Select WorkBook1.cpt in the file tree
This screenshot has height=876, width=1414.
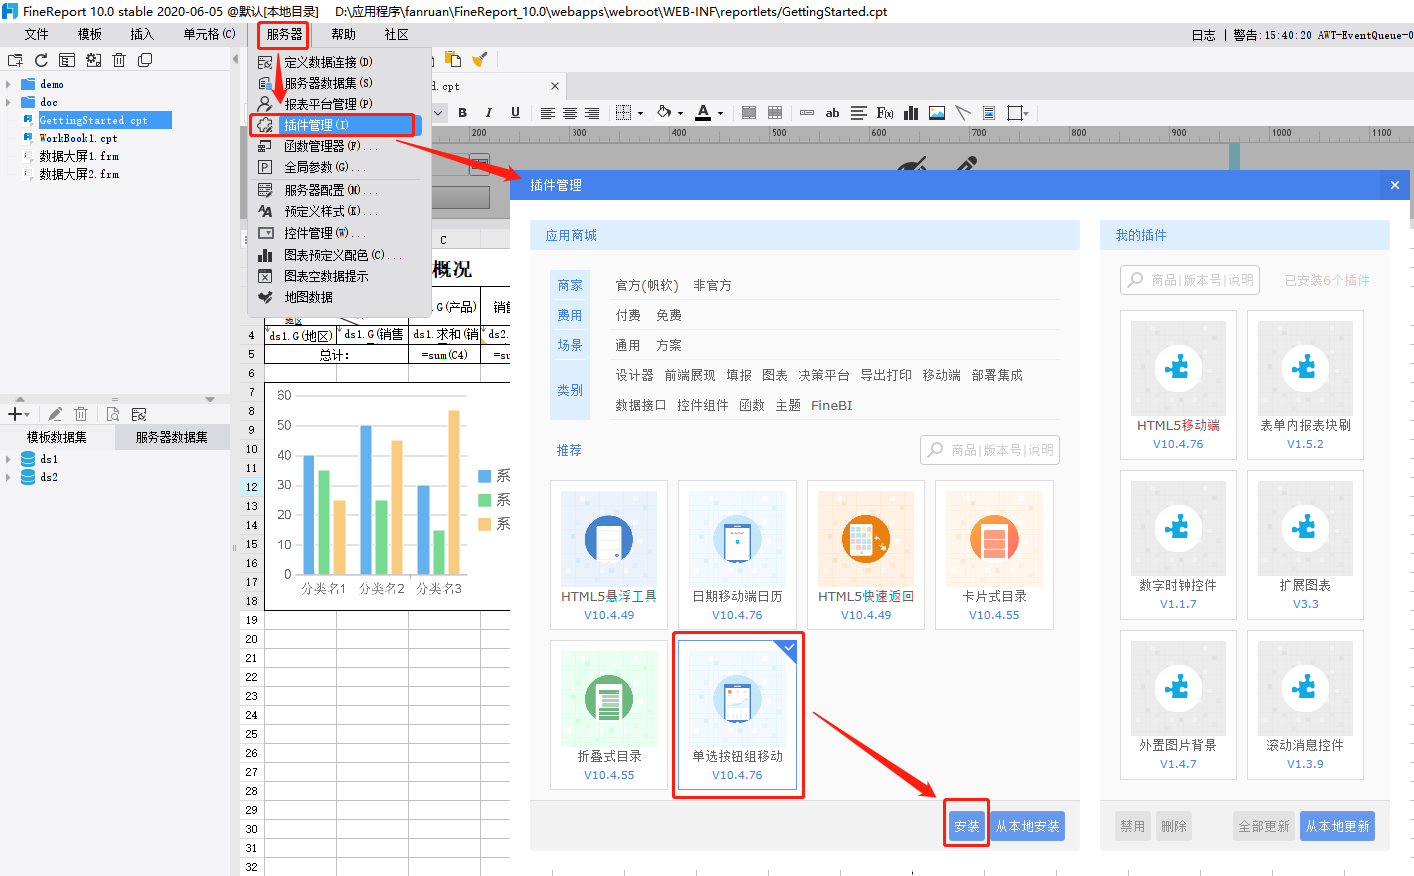(x=78, y=138)
